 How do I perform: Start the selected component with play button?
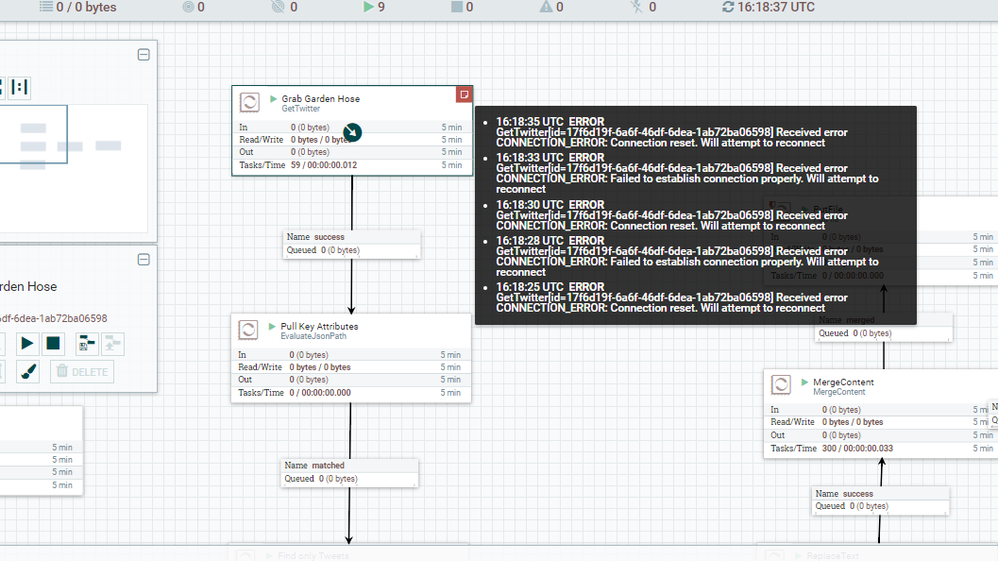coord(27,344)
